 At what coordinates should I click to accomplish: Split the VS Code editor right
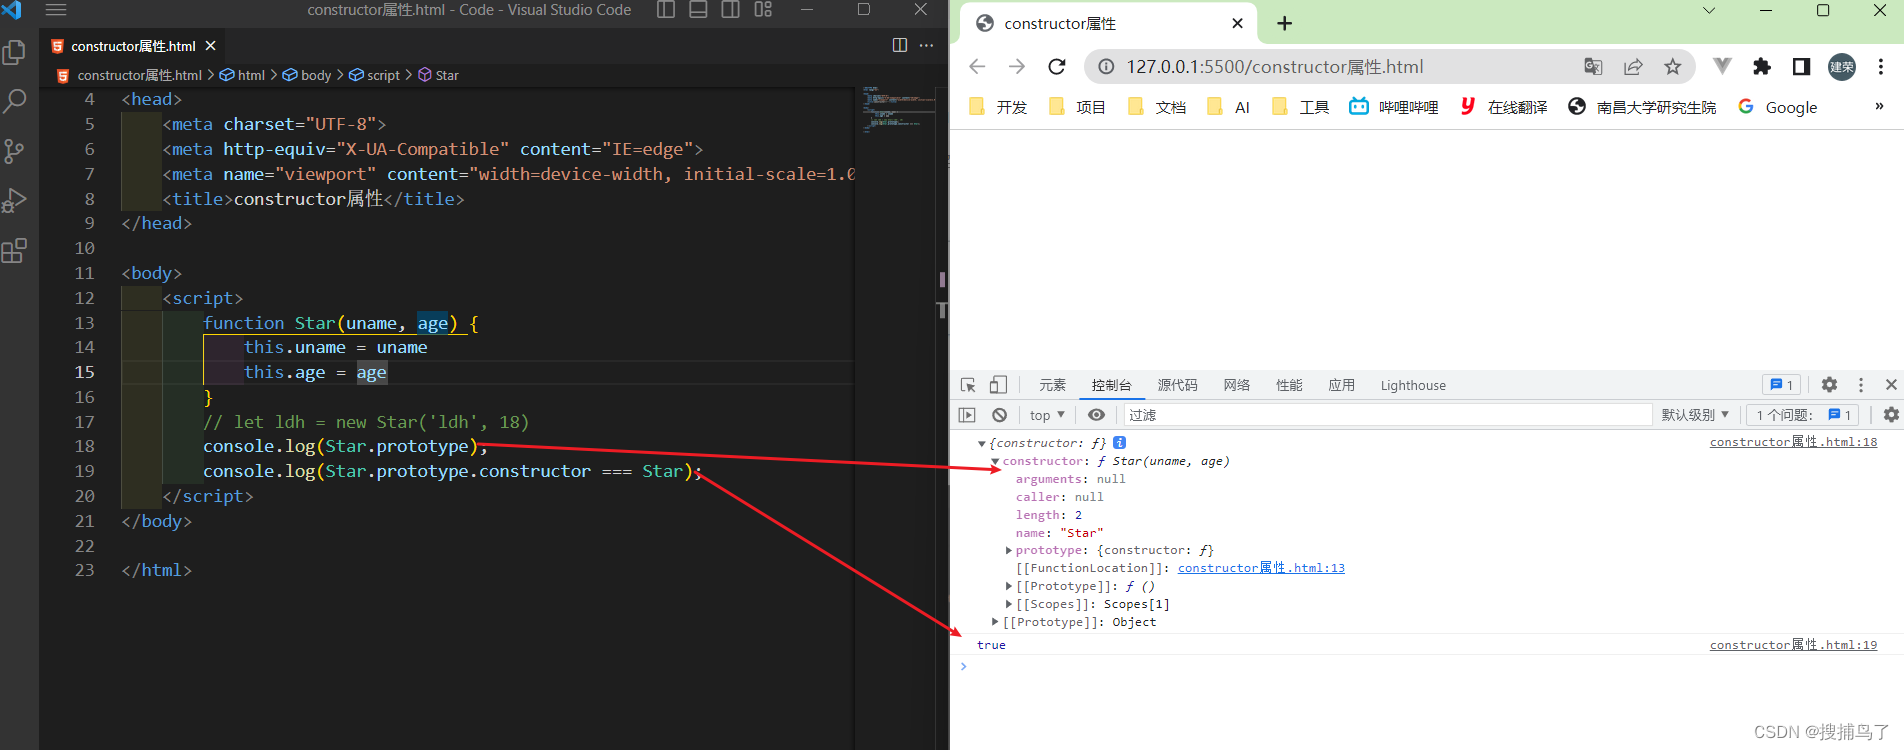click(x=899, y=45)
